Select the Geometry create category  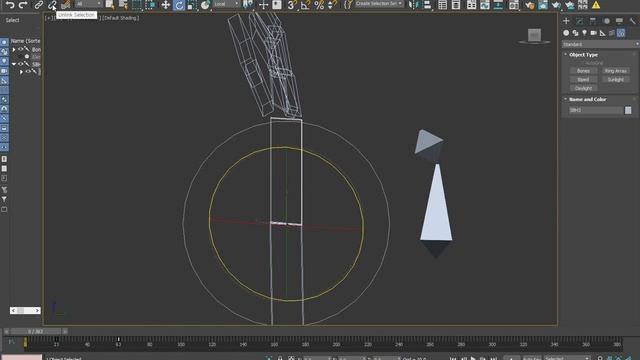[x=566, y=33]
